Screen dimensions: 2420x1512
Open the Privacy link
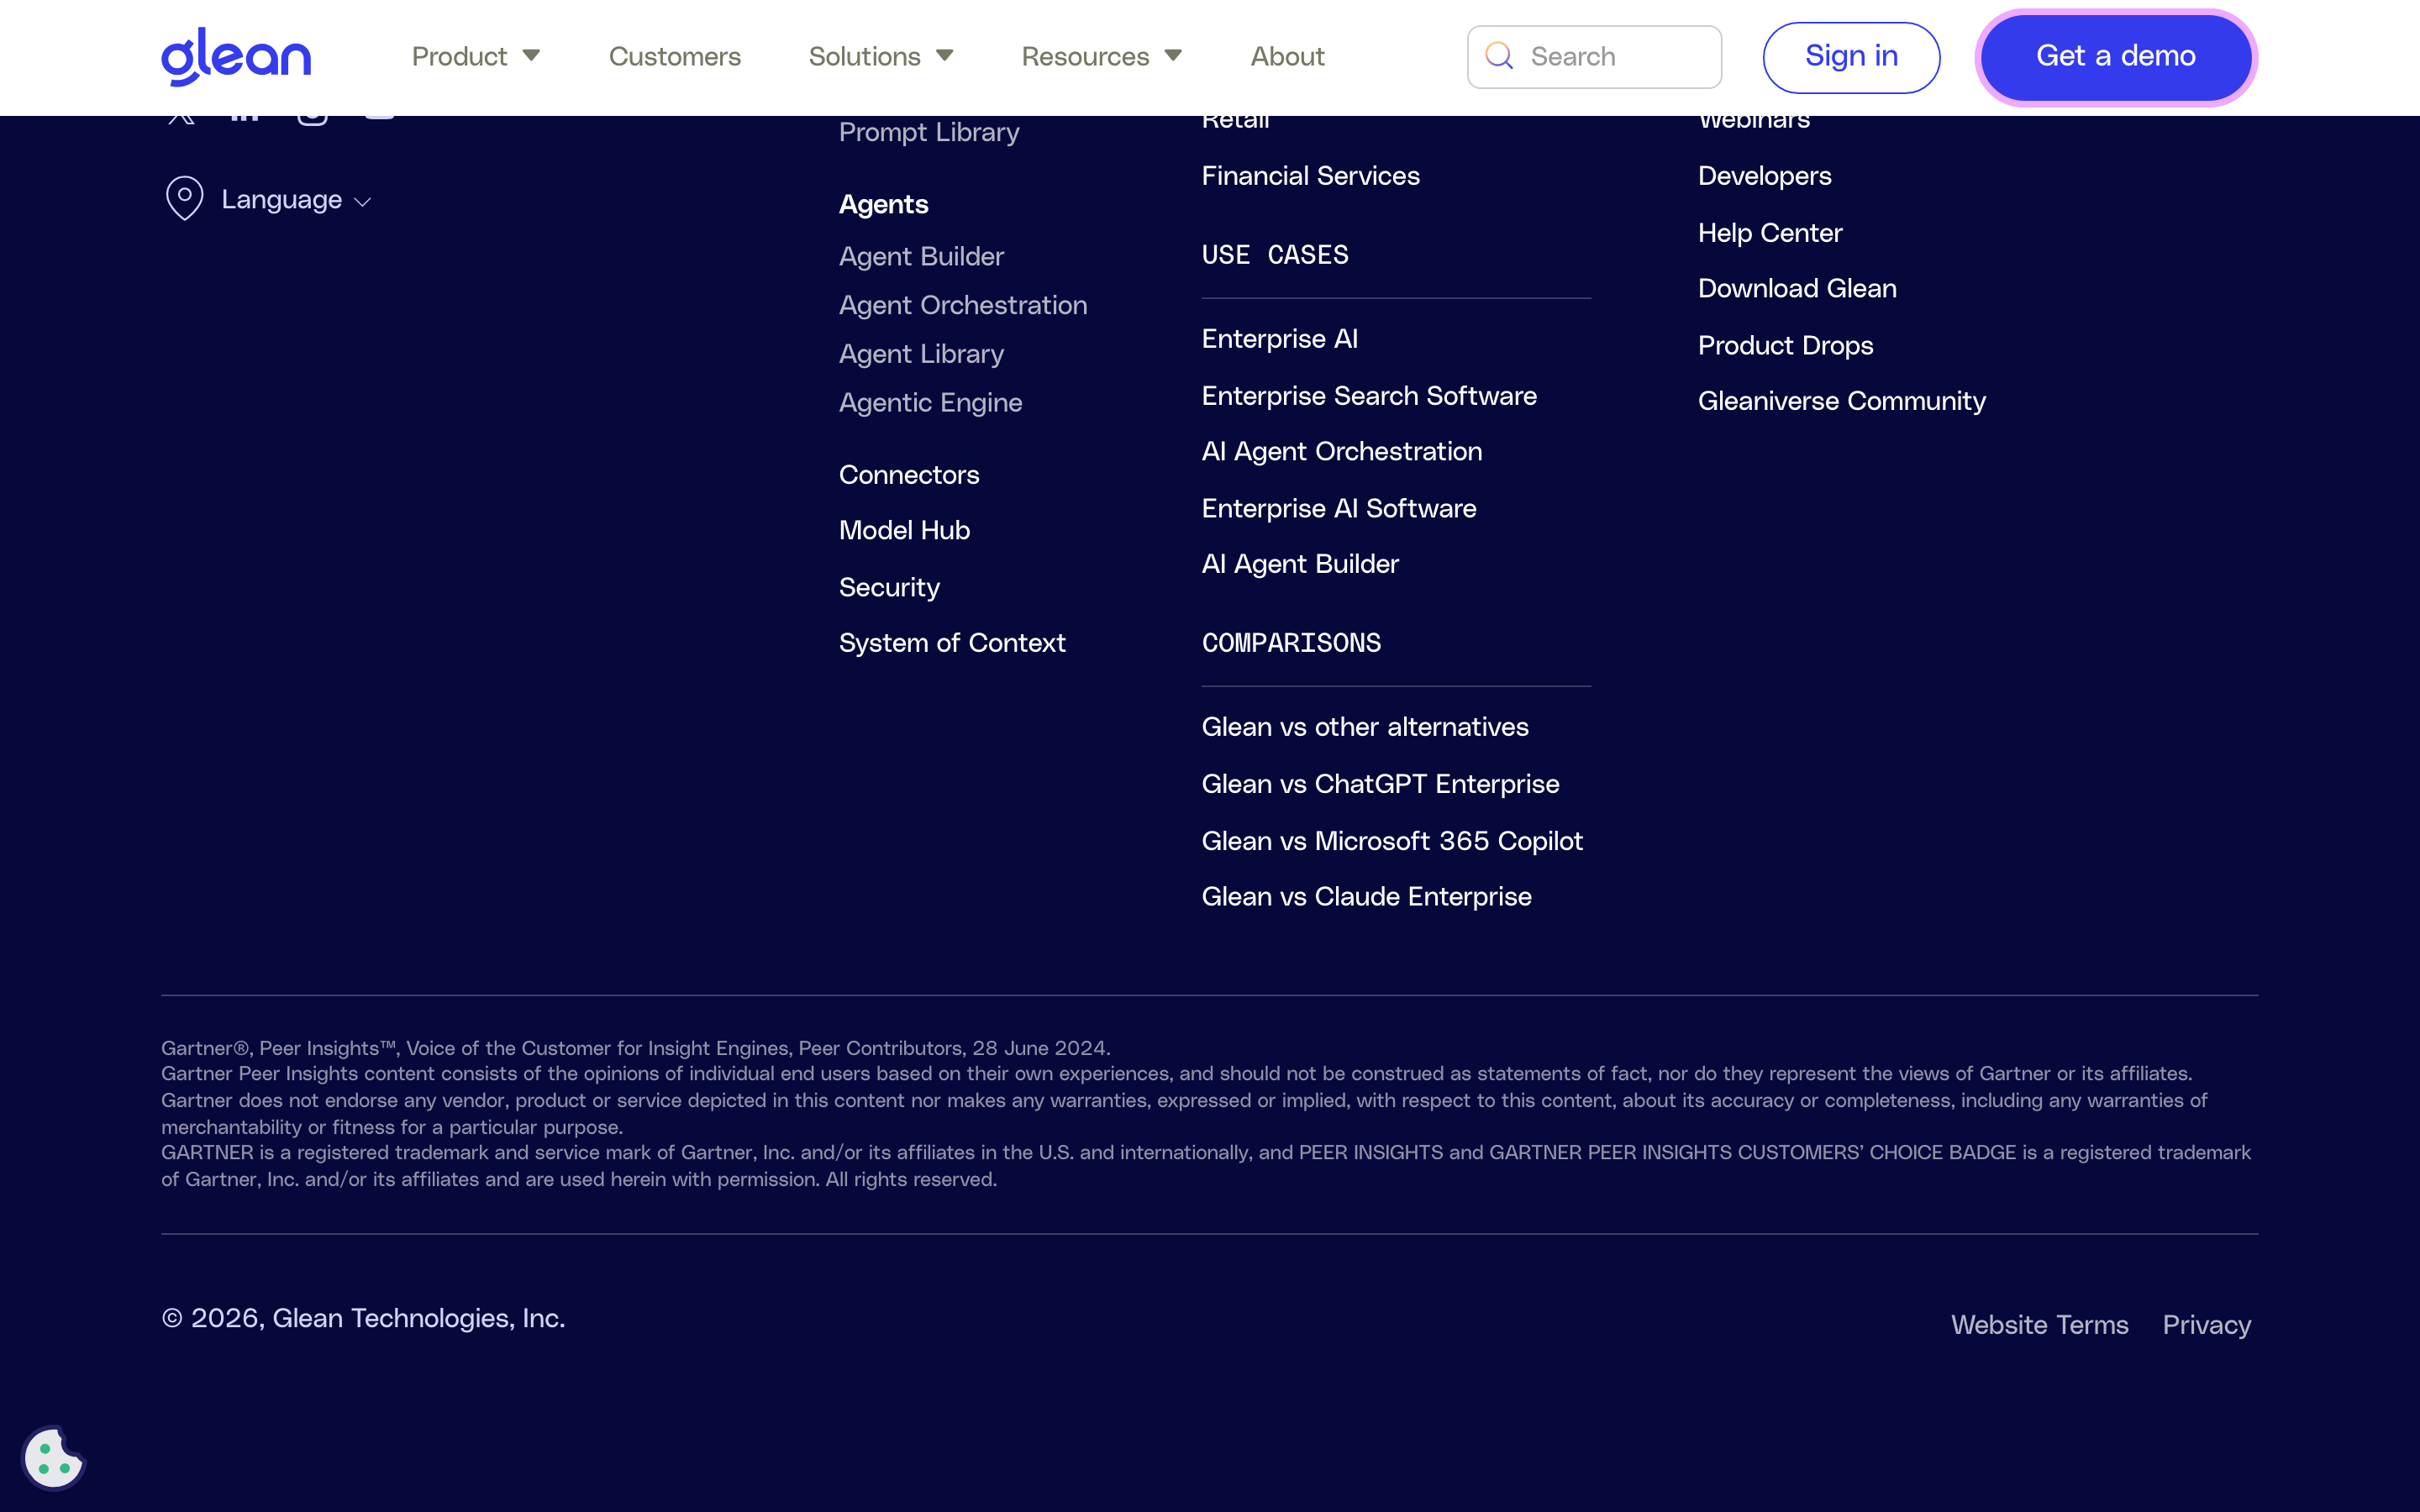click(x=2206, y=1325)
